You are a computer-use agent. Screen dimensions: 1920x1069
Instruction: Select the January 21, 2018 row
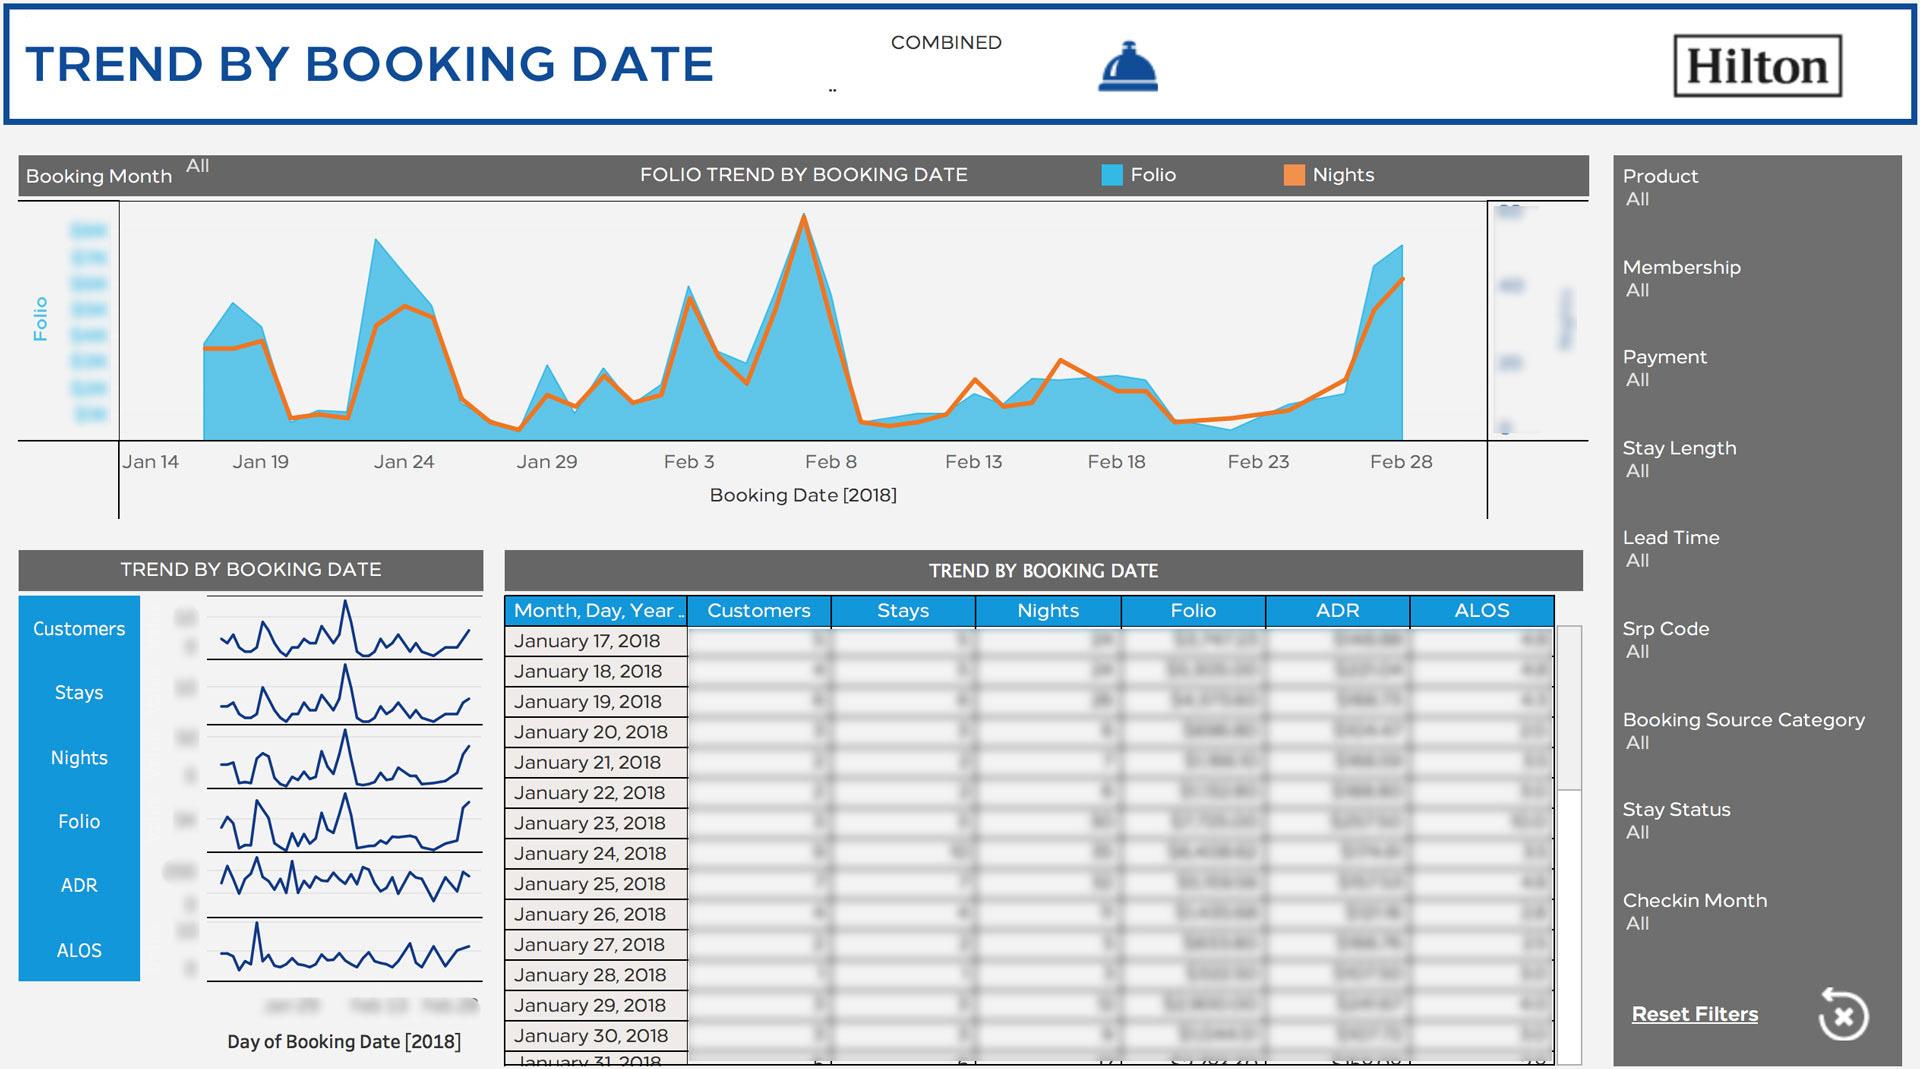1029,763
